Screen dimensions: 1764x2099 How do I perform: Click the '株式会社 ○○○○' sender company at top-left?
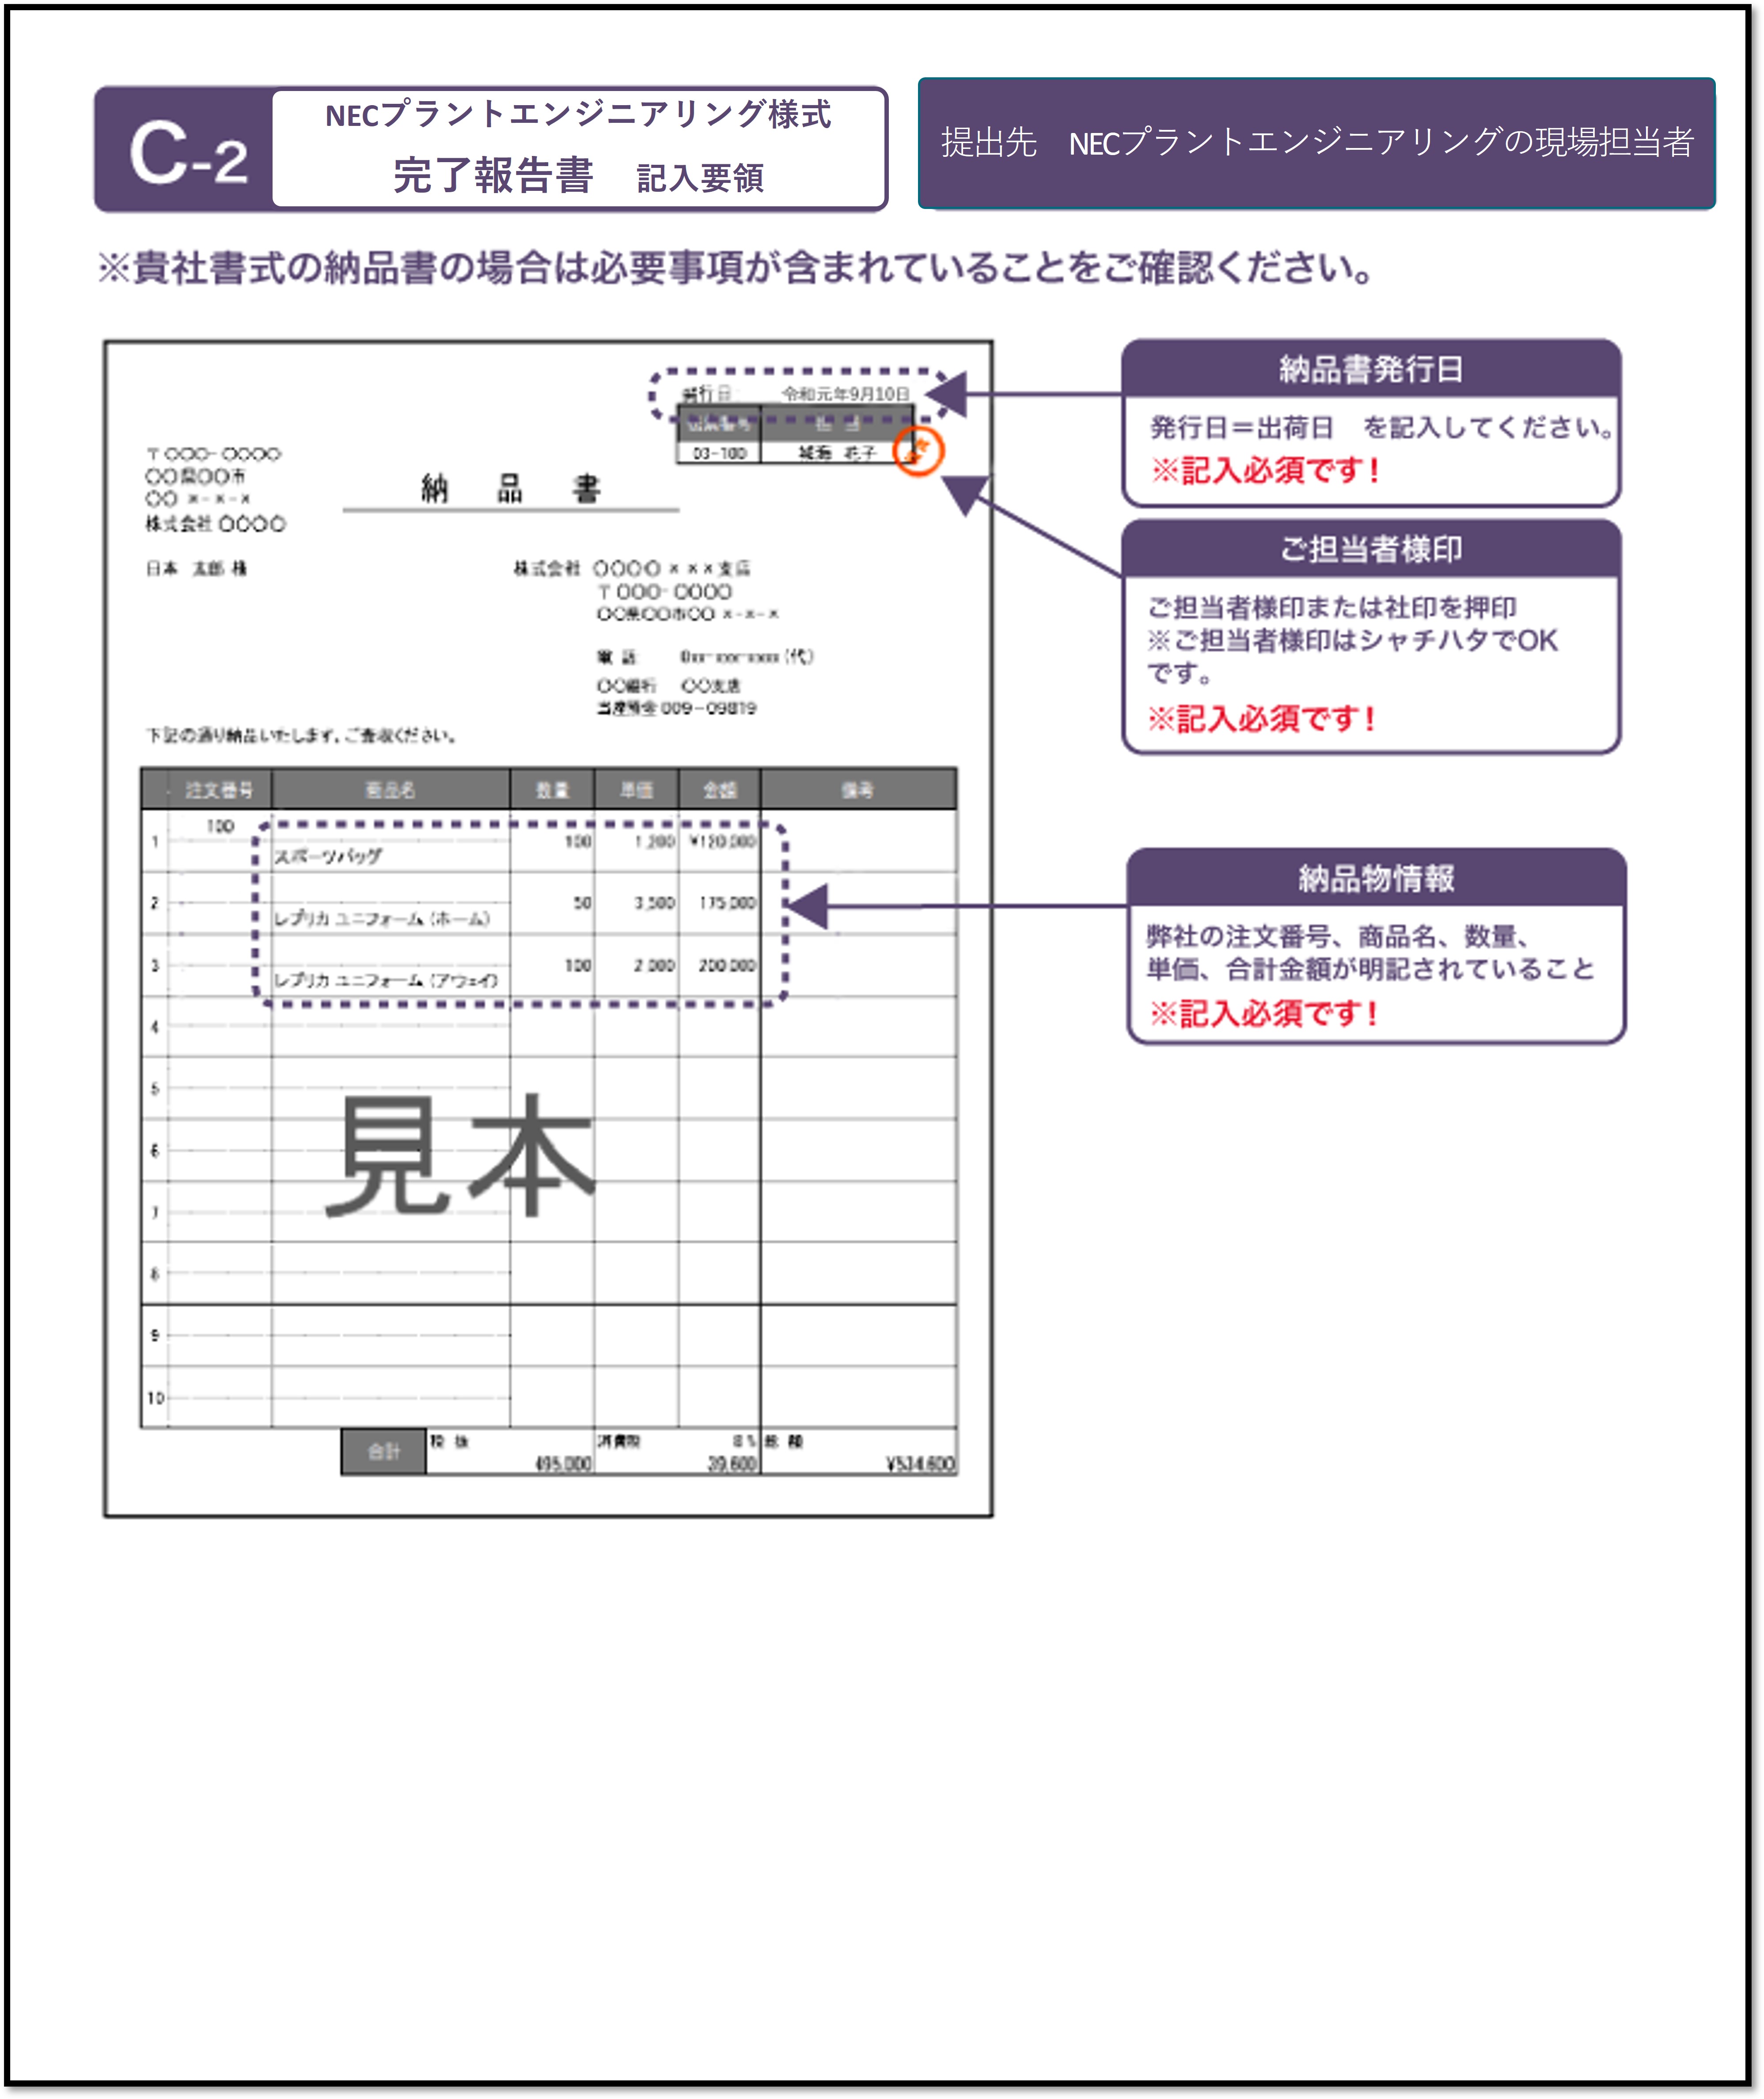215,524
